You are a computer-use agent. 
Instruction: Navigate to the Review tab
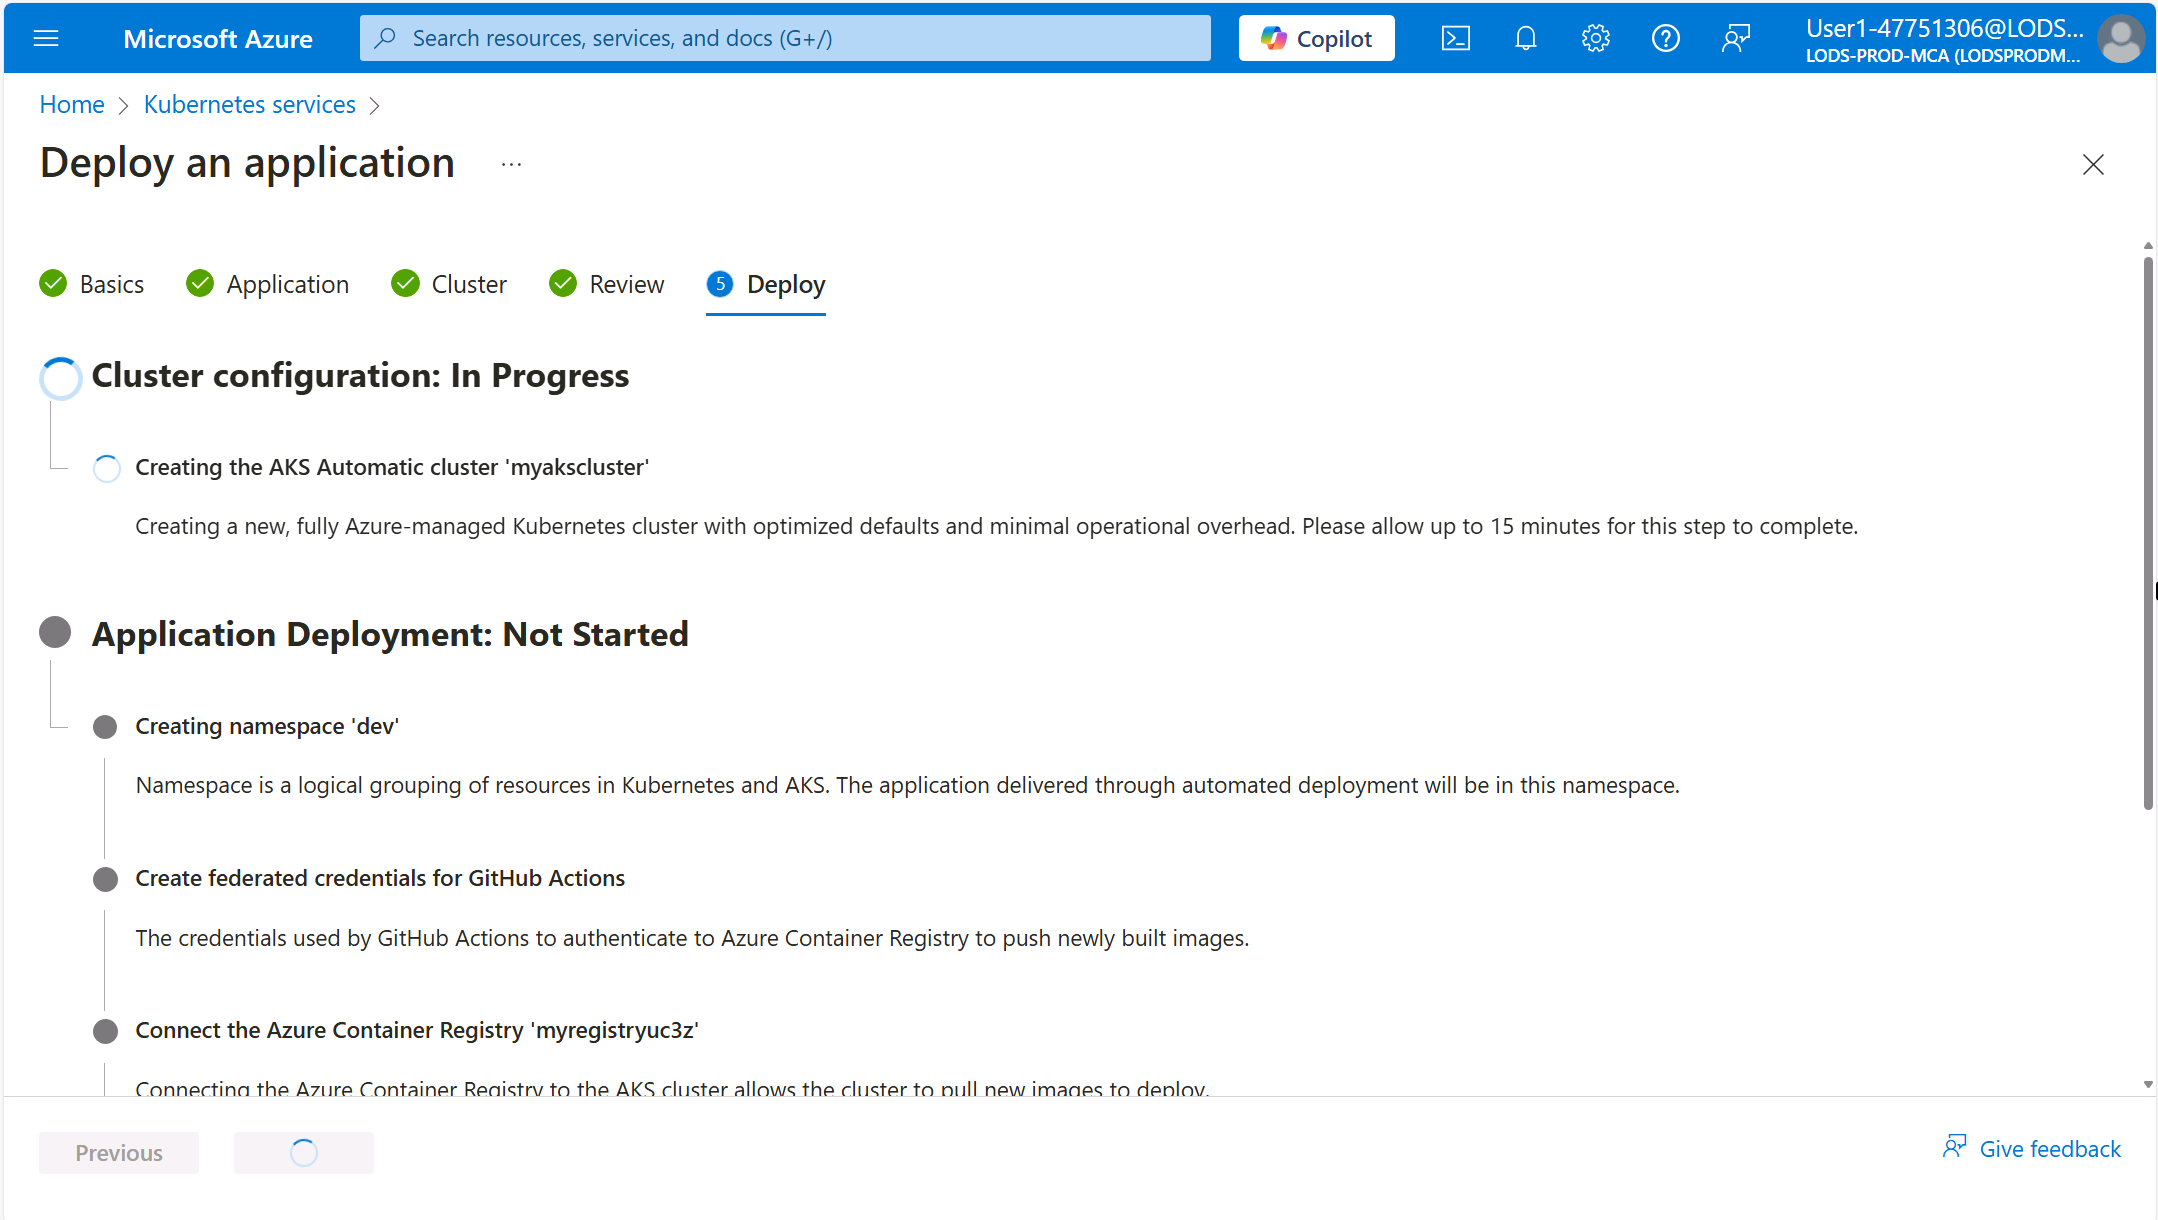click(x=624, y=283)
